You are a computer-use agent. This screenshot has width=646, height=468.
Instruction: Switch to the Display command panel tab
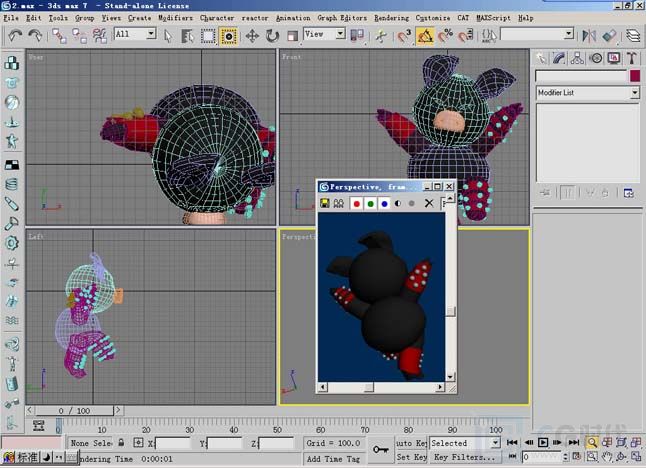[613, 58]
